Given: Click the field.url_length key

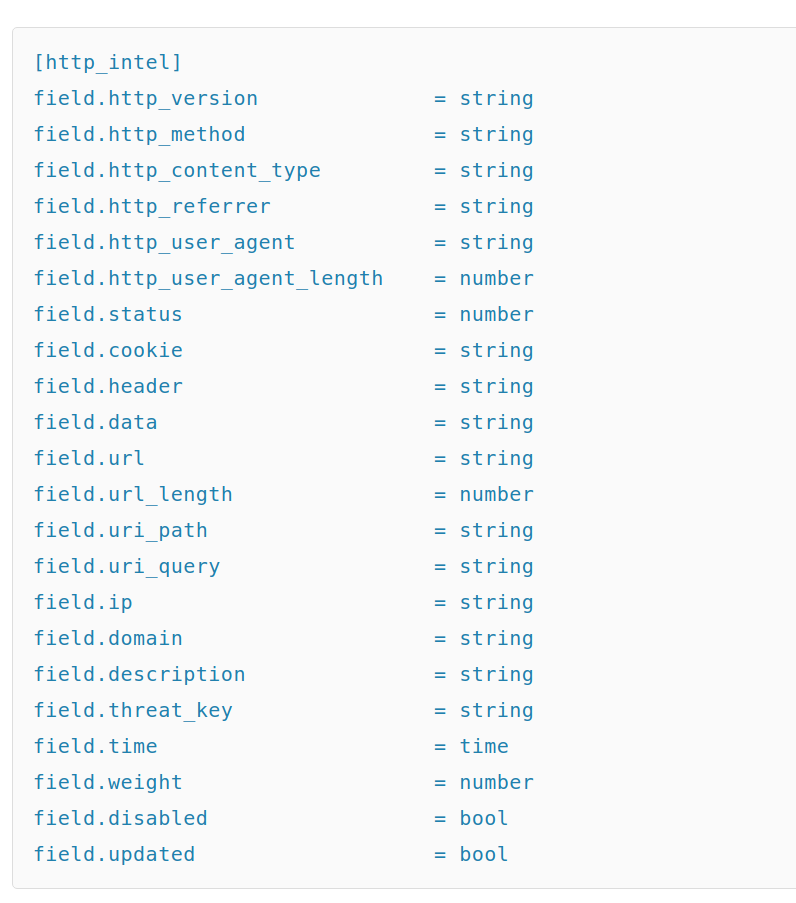Looking at the screenshot, I should click(x=133, y=495).
